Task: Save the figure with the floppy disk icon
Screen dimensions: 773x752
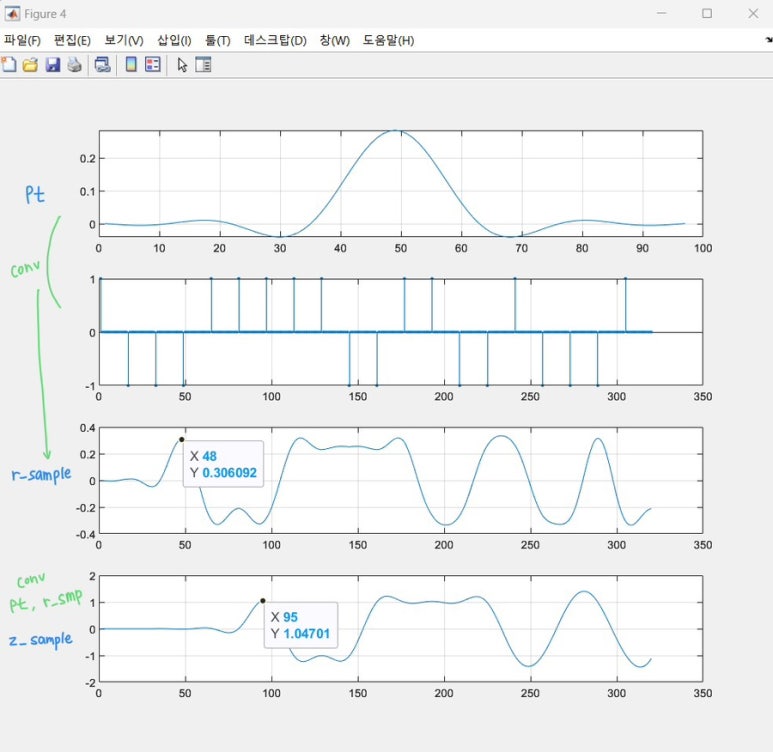Action: pyautogui.click(x=53, y=65)
